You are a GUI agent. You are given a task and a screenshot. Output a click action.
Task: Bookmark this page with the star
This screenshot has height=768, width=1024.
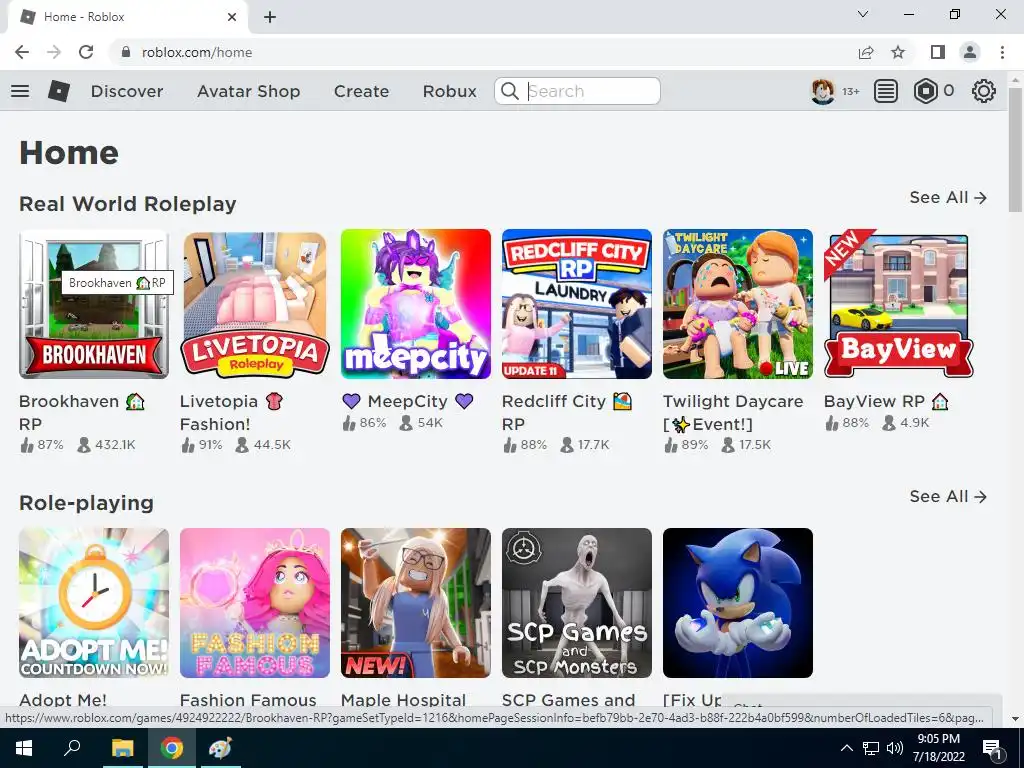898,52
